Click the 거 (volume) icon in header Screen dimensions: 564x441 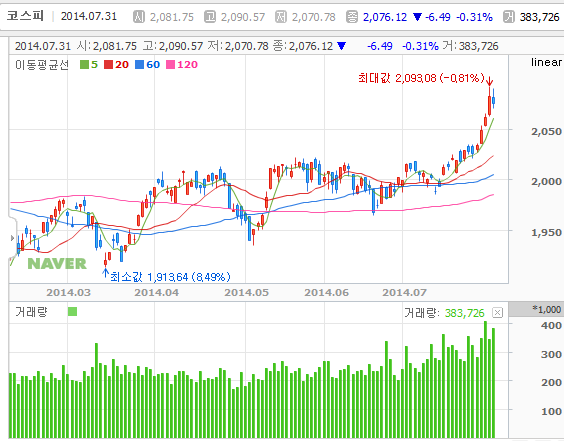509,17
